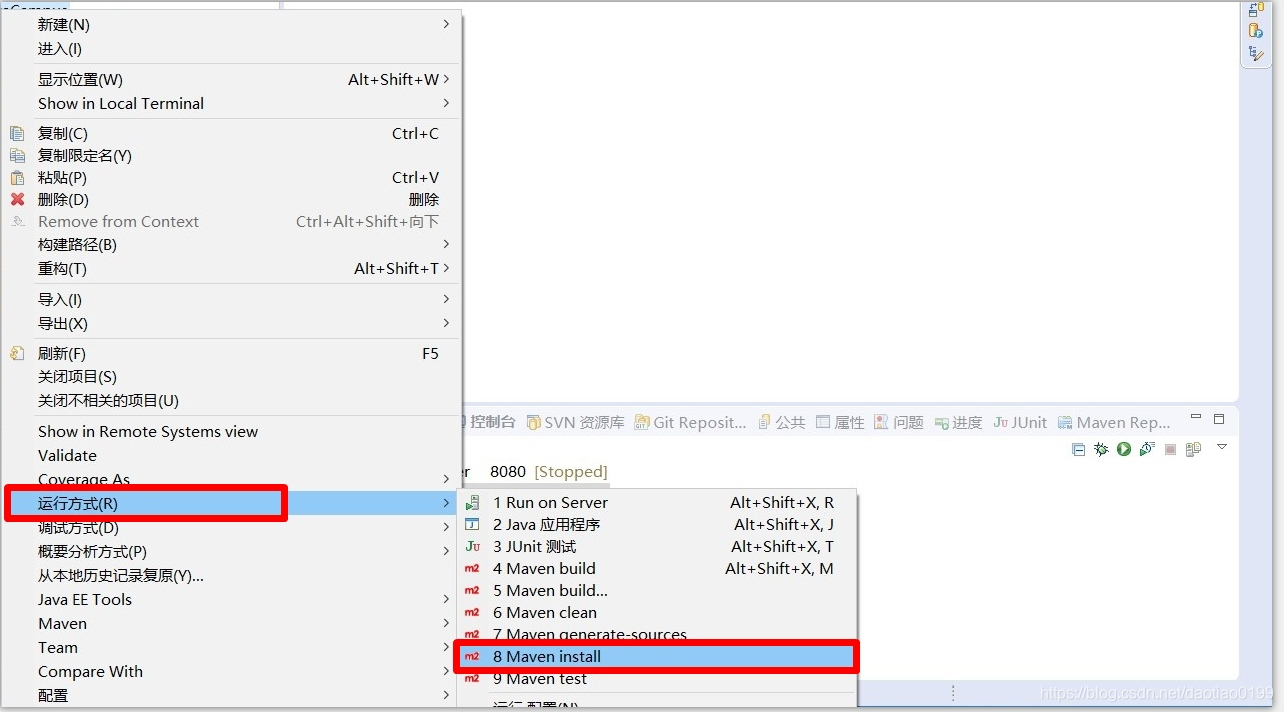Start the server in profile mode icon
Image resolution: width=1284 pixels, height=712 pixels.
click(1147, 449)
